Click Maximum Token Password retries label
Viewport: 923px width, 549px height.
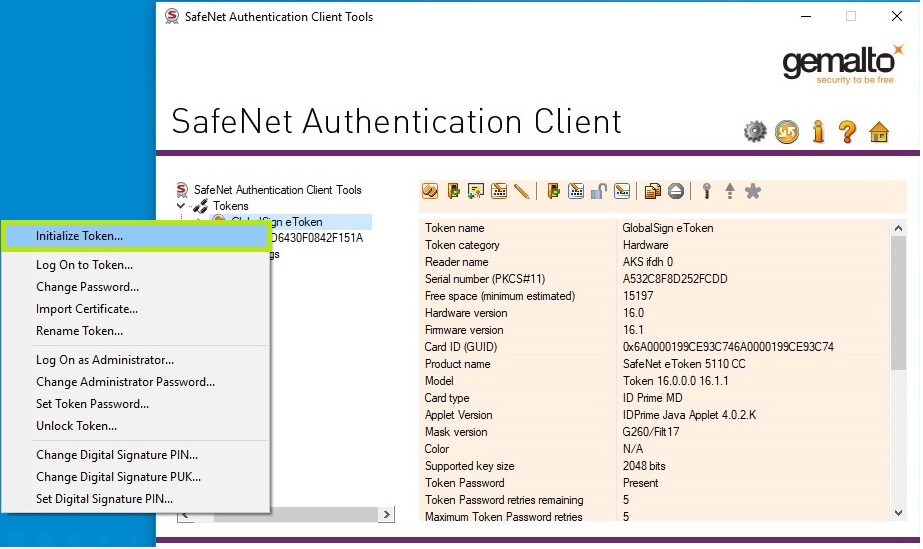[x=503, y=517]
